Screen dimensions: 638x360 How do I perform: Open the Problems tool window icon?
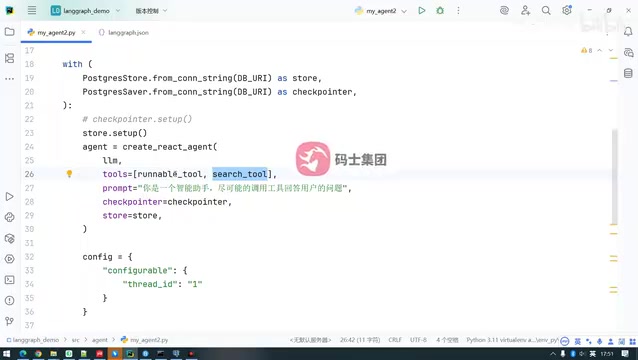pyautogui.click(x=9, y=301)
